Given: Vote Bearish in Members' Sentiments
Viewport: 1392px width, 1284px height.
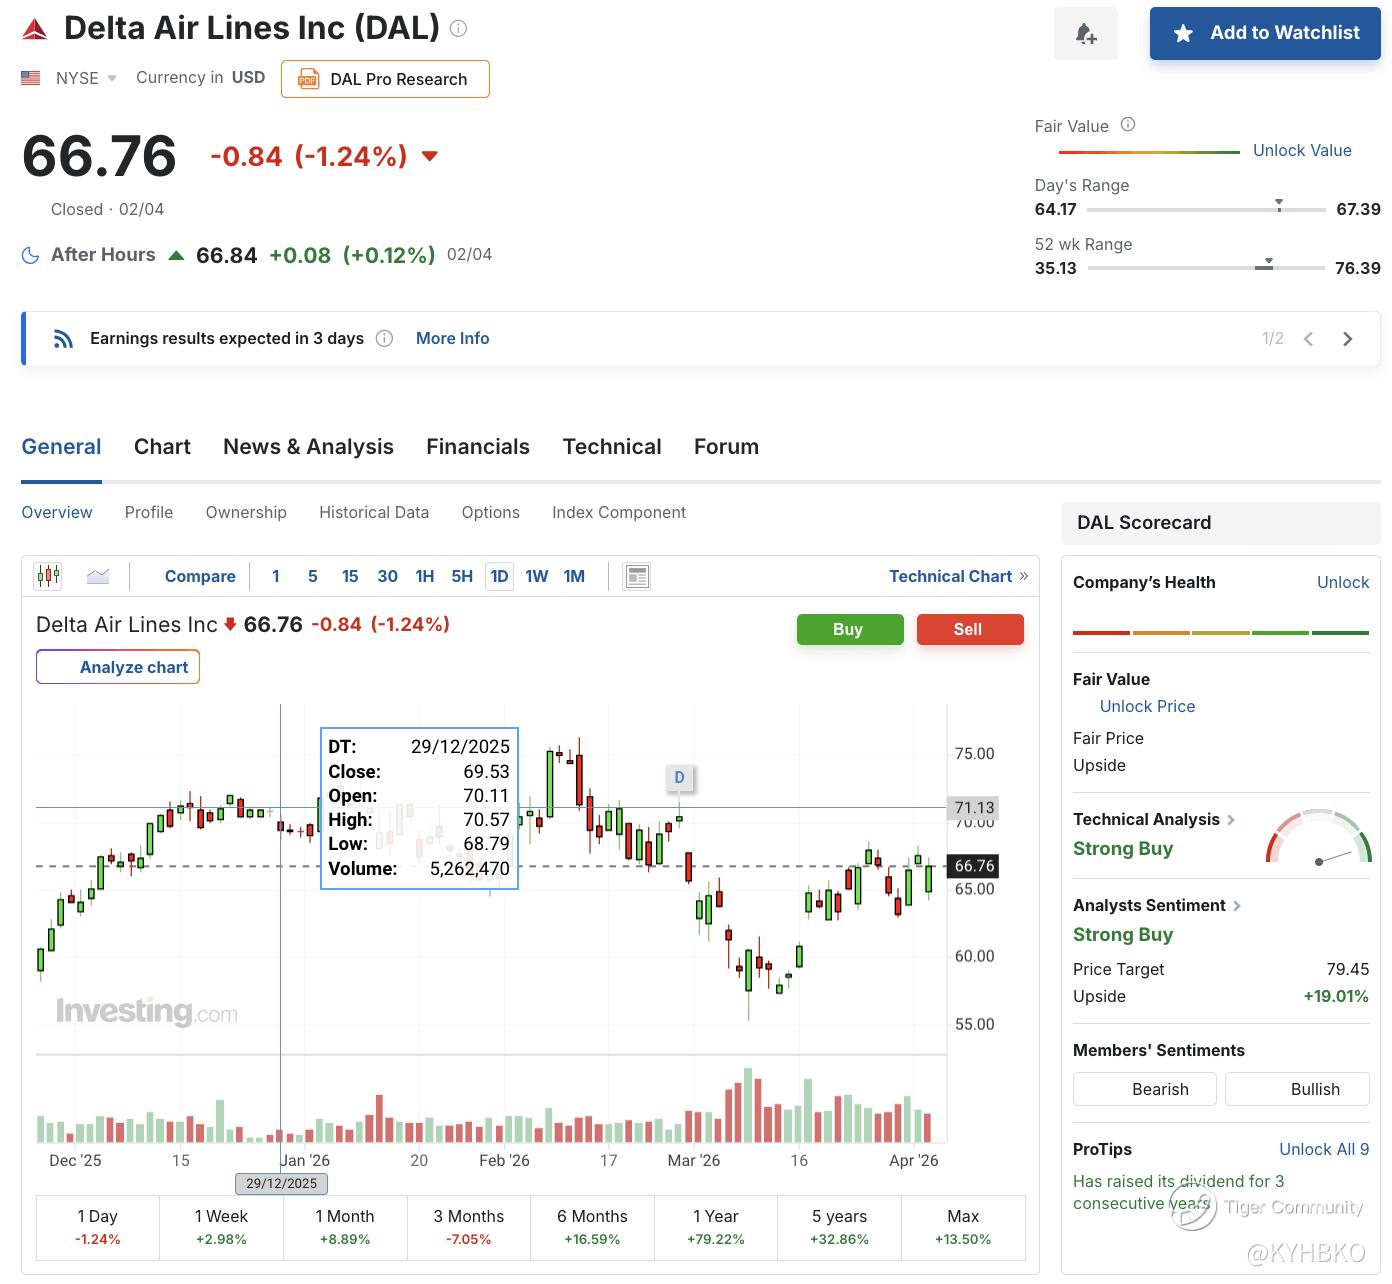Looking at the screenshot, I should [1145, 1089].
